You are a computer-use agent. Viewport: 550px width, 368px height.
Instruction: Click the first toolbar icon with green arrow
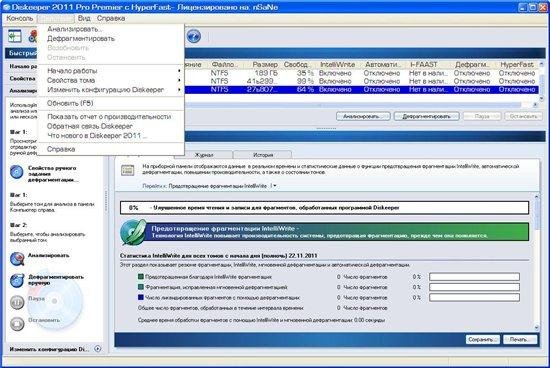point(15,36)
